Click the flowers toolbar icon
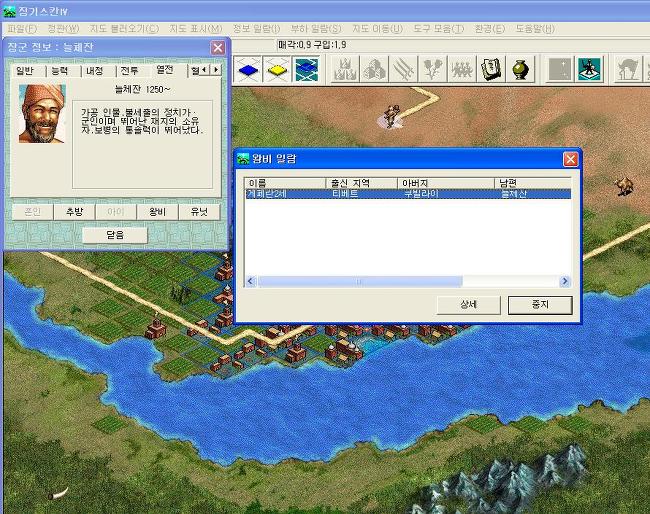The height and width of the screenshot is (514, 650). point(433,69)
